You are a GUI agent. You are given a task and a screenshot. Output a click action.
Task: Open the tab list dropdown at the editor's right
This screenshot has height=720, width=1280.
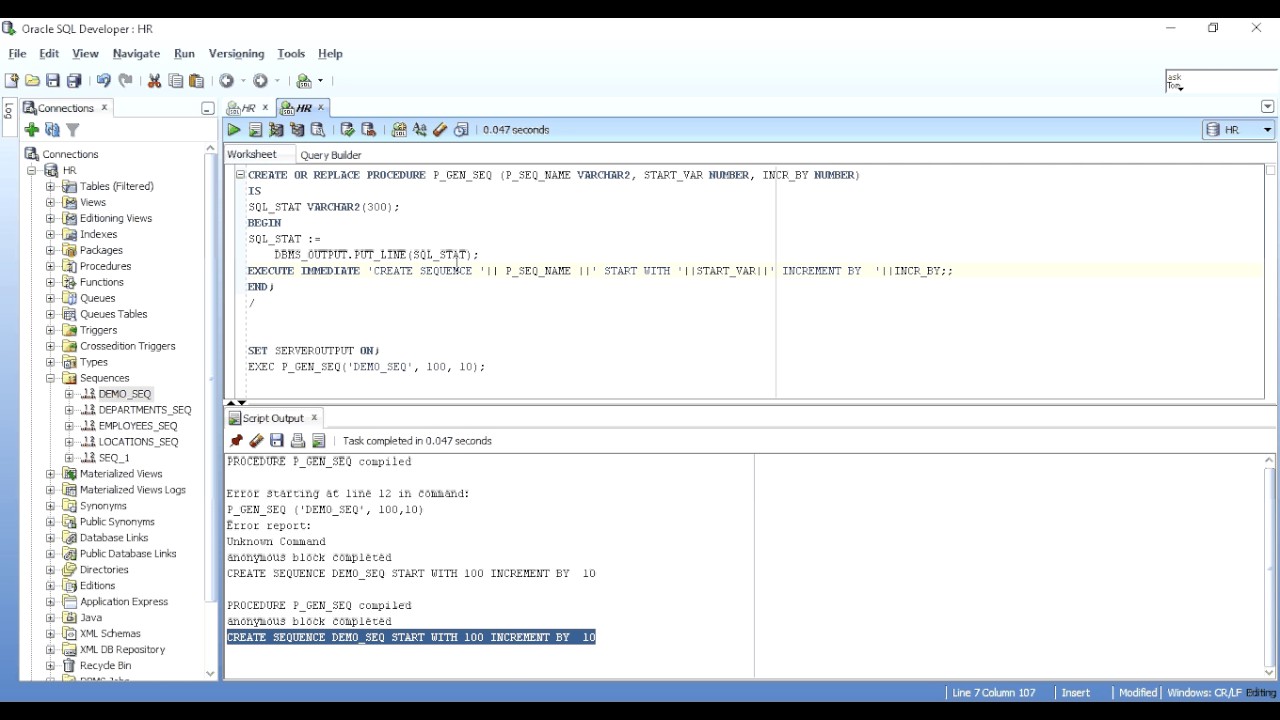(x=1268, y=107)
